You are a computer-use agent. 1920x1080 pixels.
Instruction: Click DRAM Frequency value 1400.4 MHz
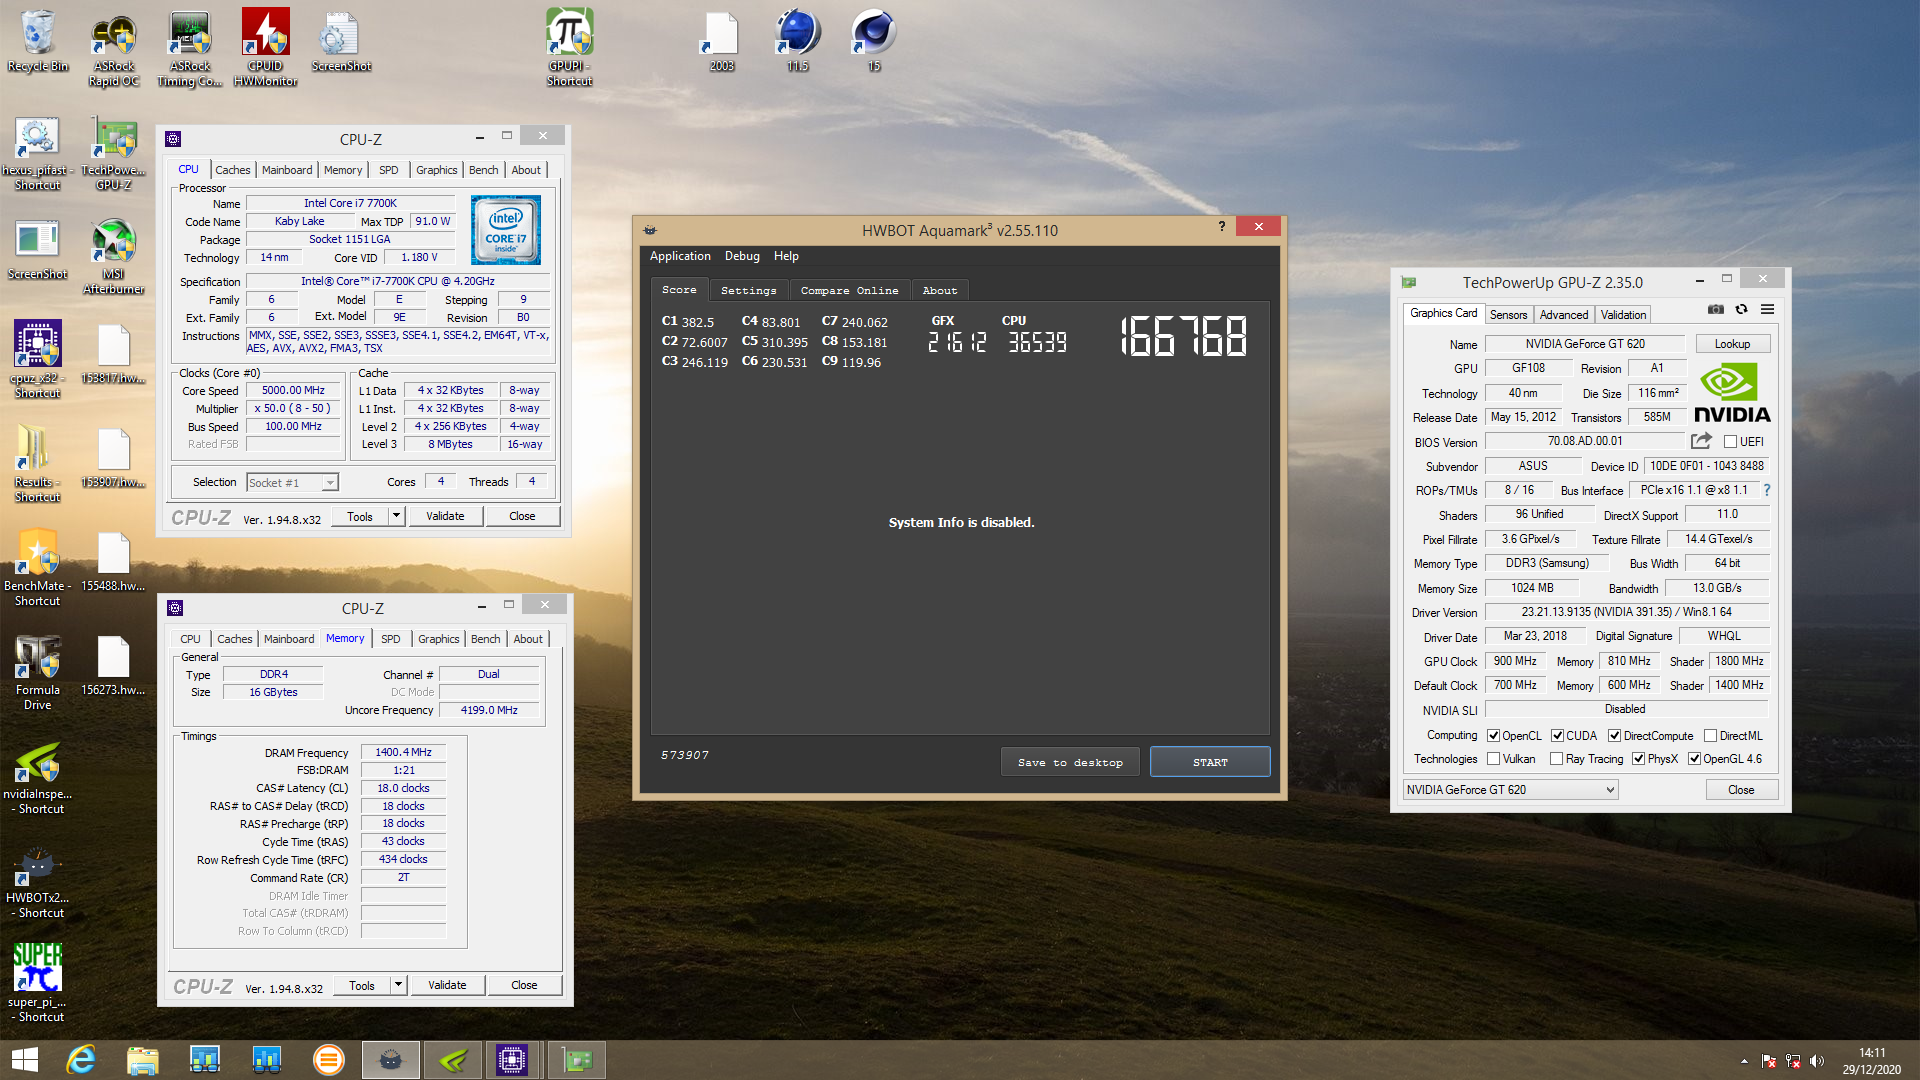click(x=403, y=752)
